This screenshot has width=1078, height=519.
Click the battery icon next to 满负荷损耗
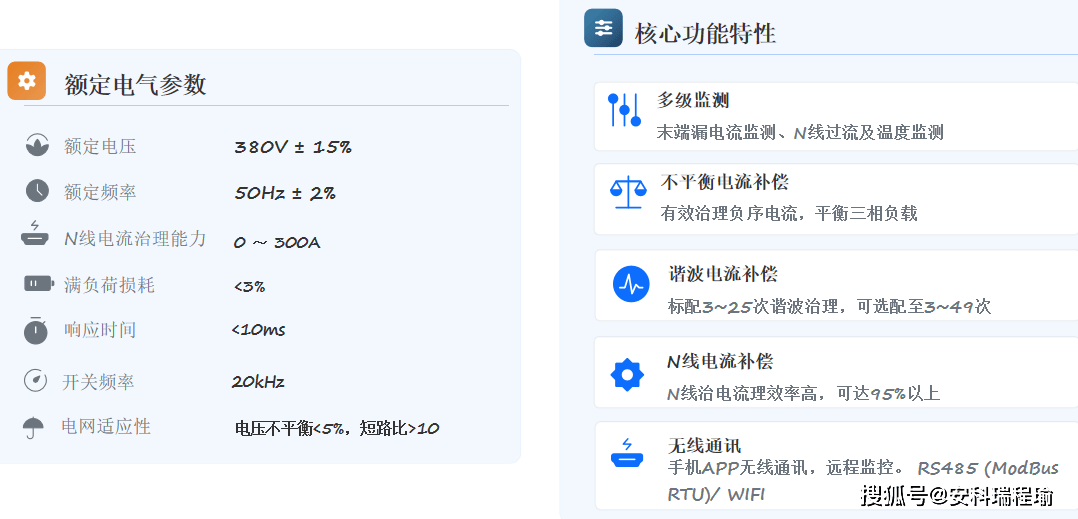[38, 284]
